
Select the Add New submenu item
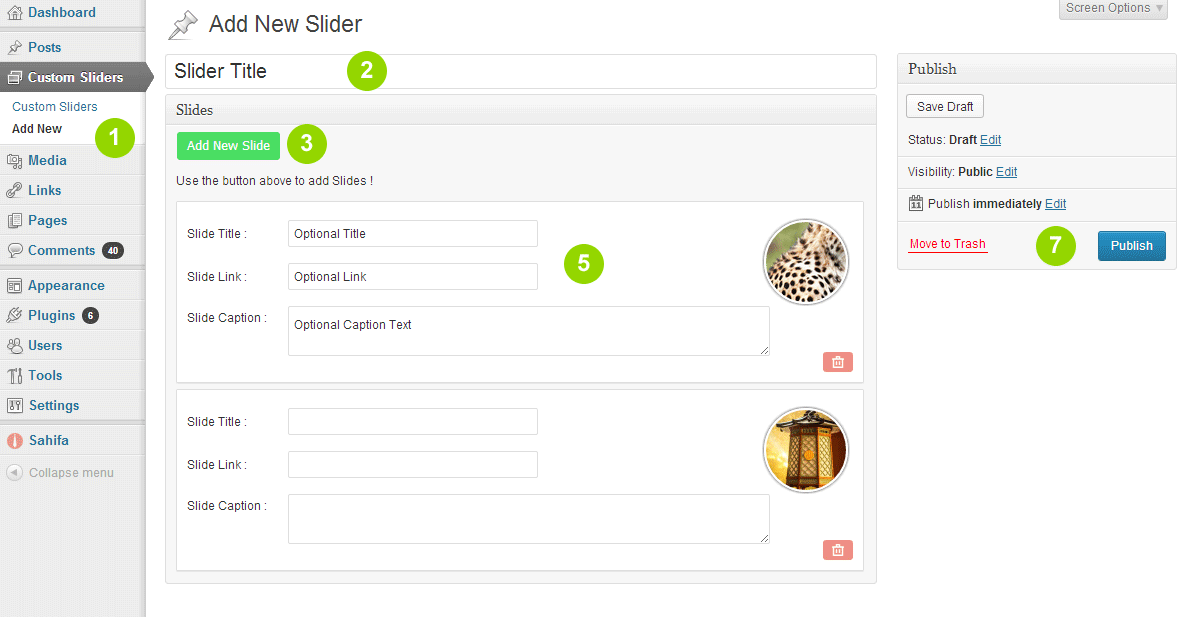[37, 129]
